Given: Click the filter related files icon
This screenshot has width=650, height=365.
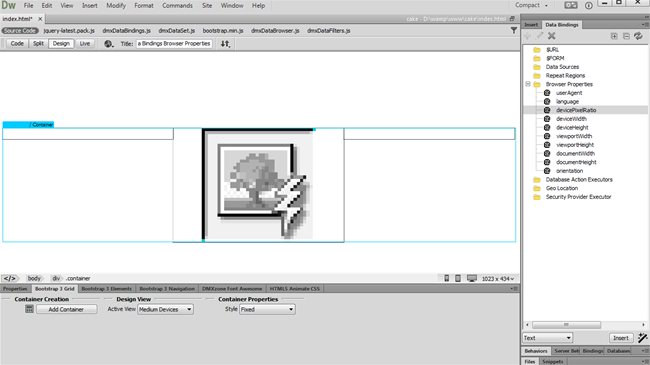Looking at the screenshot, I should click(x=514, y=30).
